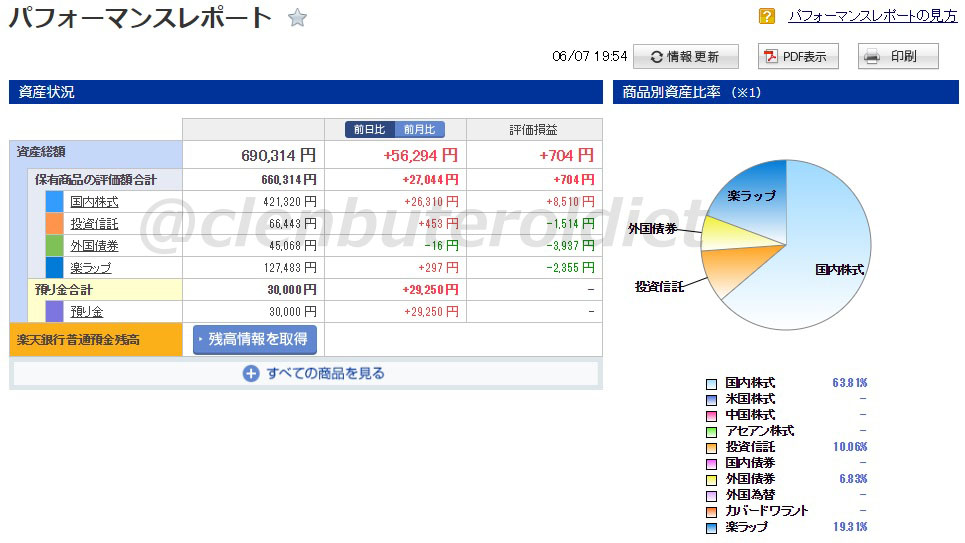Viewport: 965px width, 543px height.
Task: Click the 楽ラップ legend color box
Action: 711,528
